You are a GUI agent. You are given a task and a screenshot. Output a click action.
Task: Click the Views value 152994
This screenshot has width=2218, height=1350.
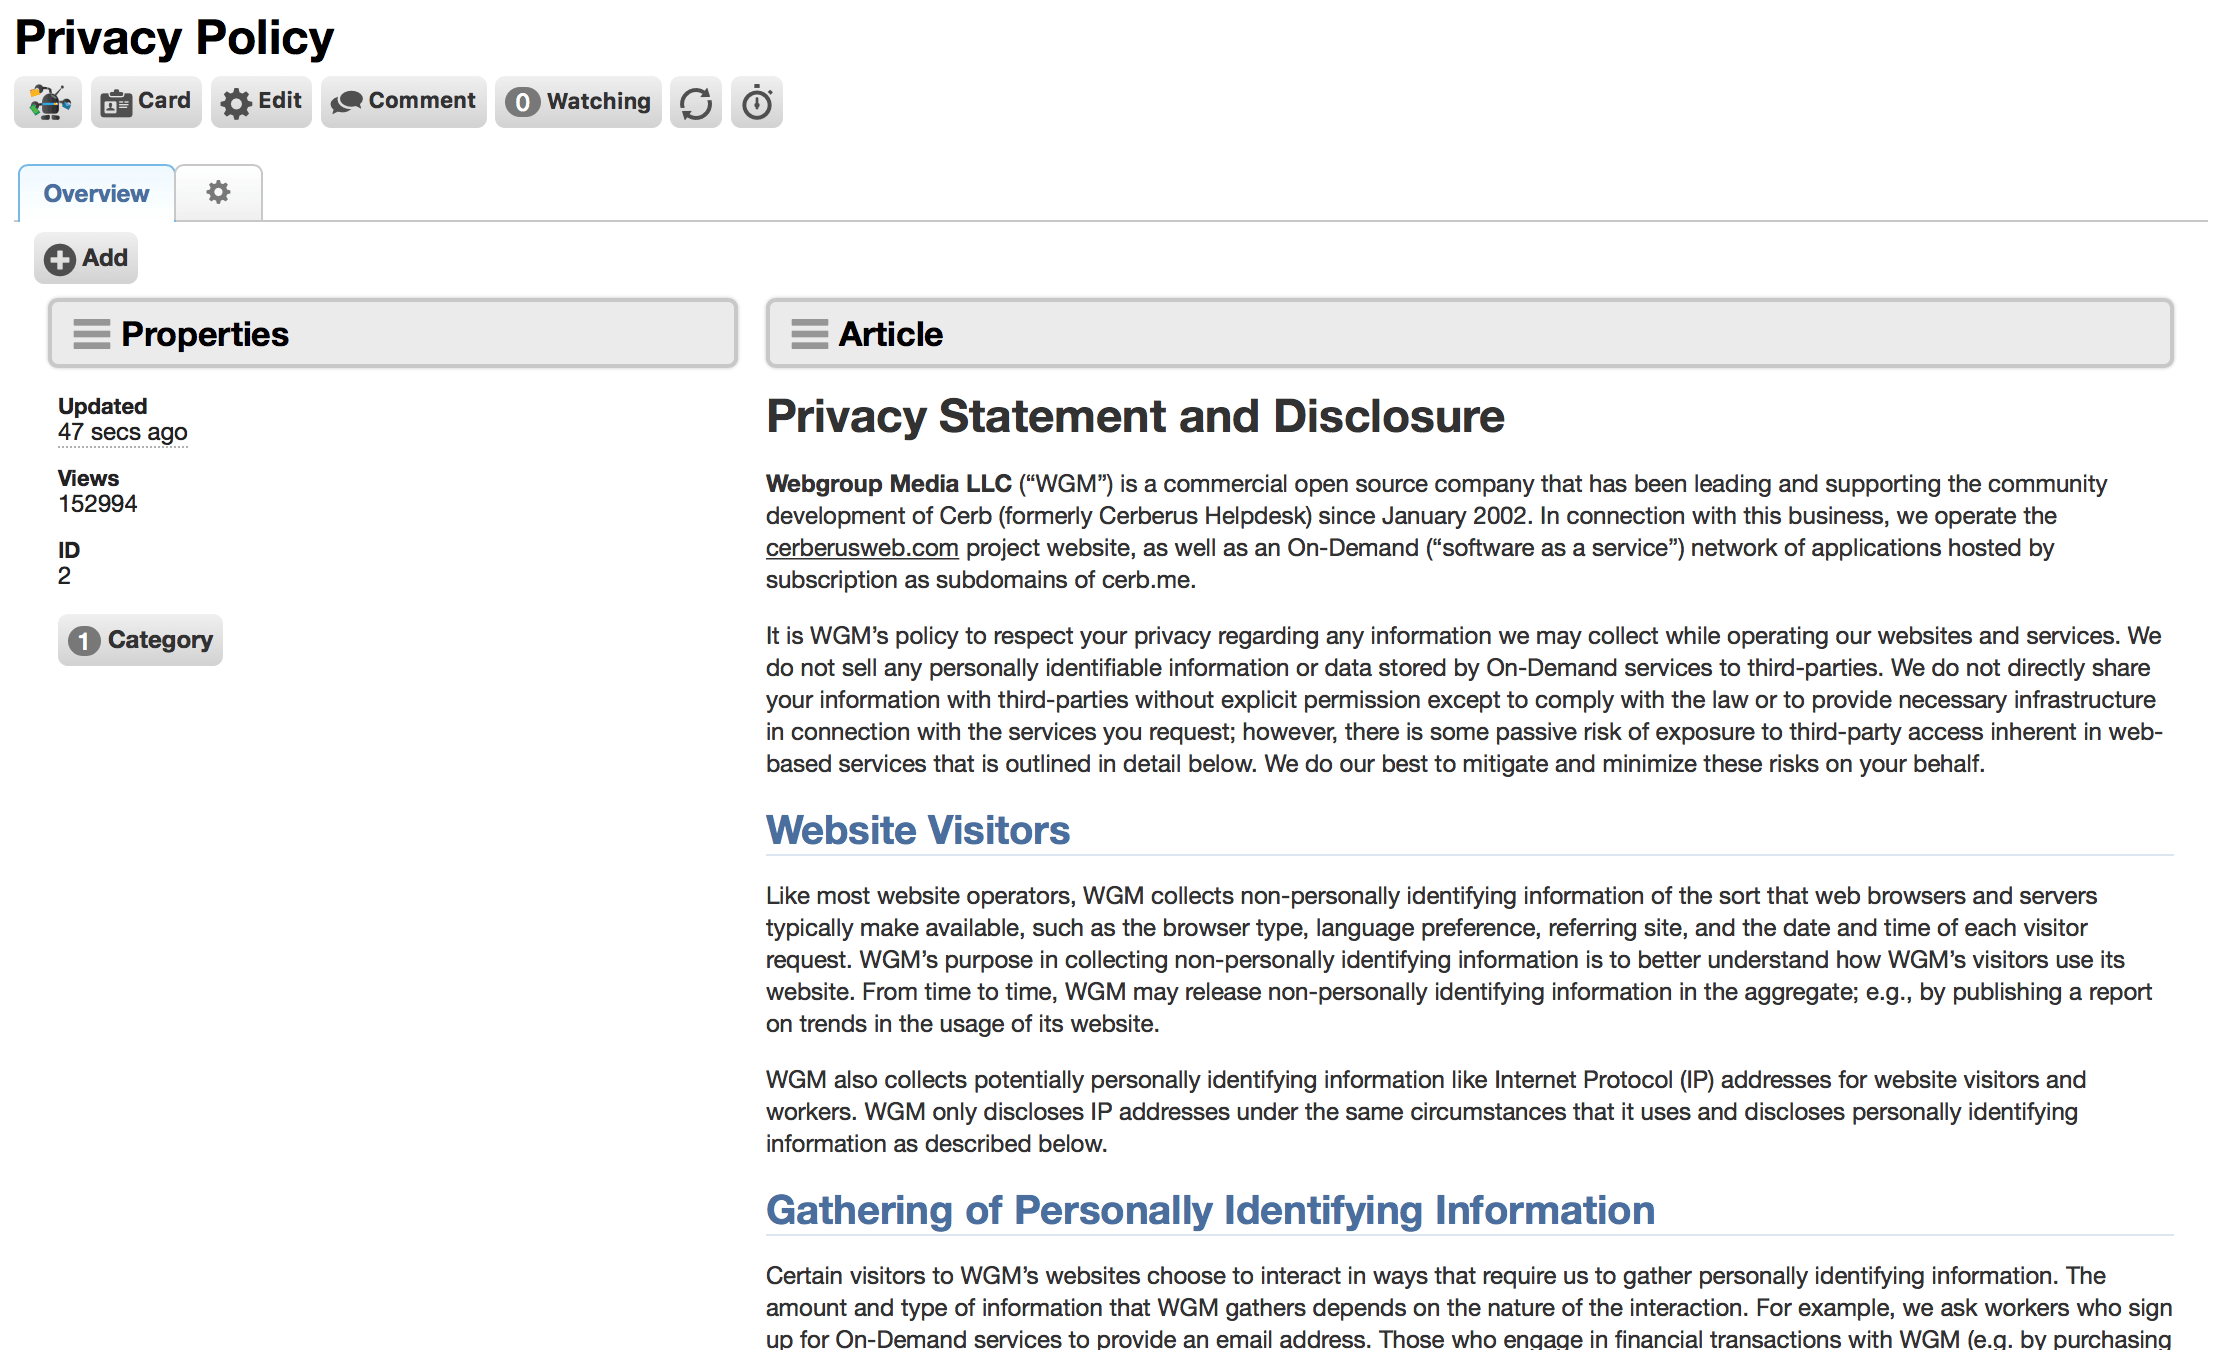click(97, 504)
